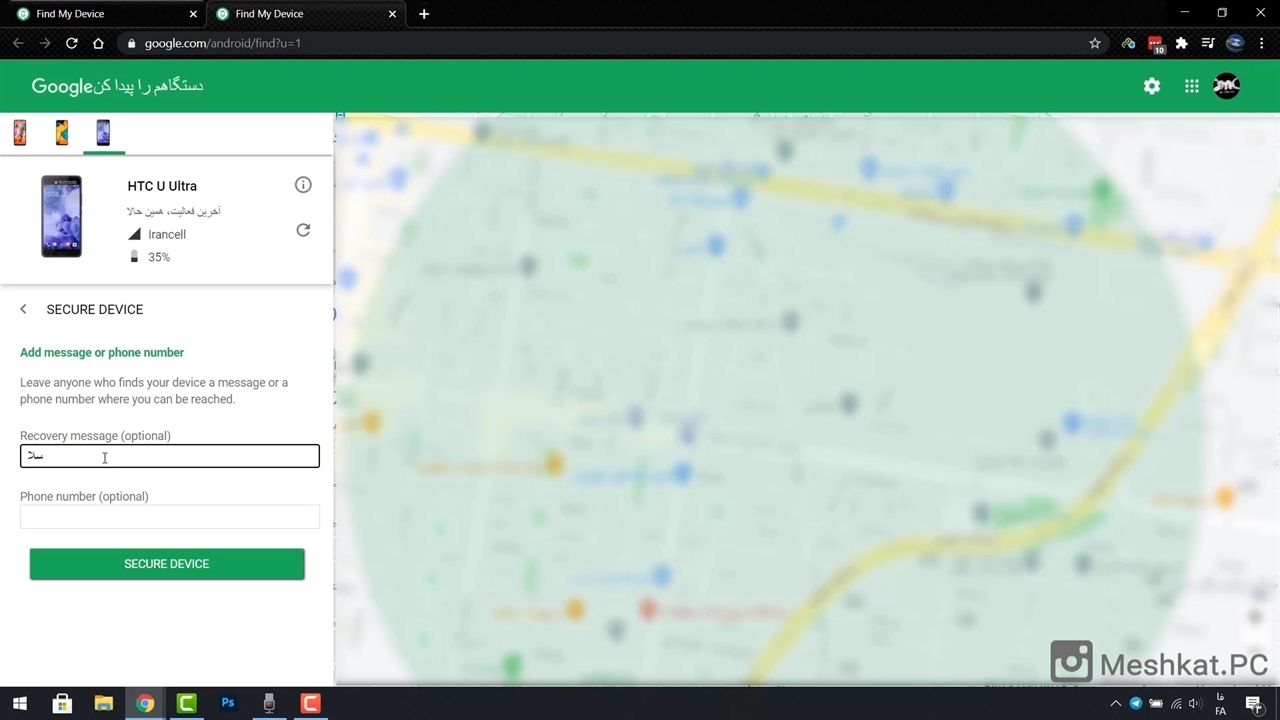Click the Recovery message text field
Image resolution: width=1280 pixels, height=720 pixels.
tap(170, 456)
